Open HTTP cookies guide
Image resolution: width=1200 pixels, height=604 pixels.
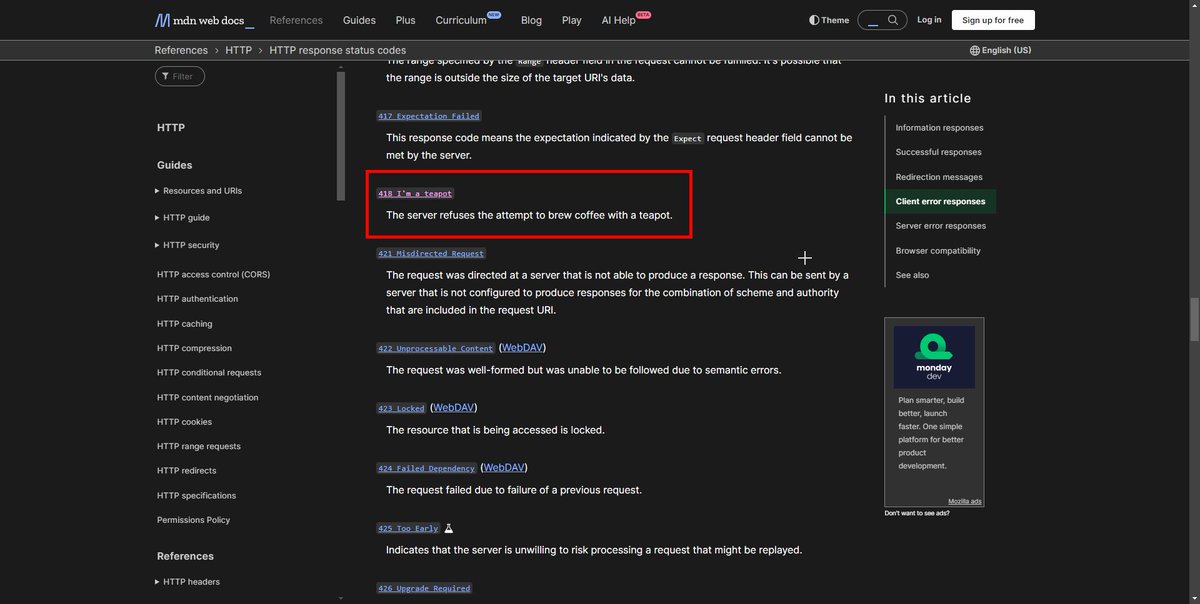[184, 422]
